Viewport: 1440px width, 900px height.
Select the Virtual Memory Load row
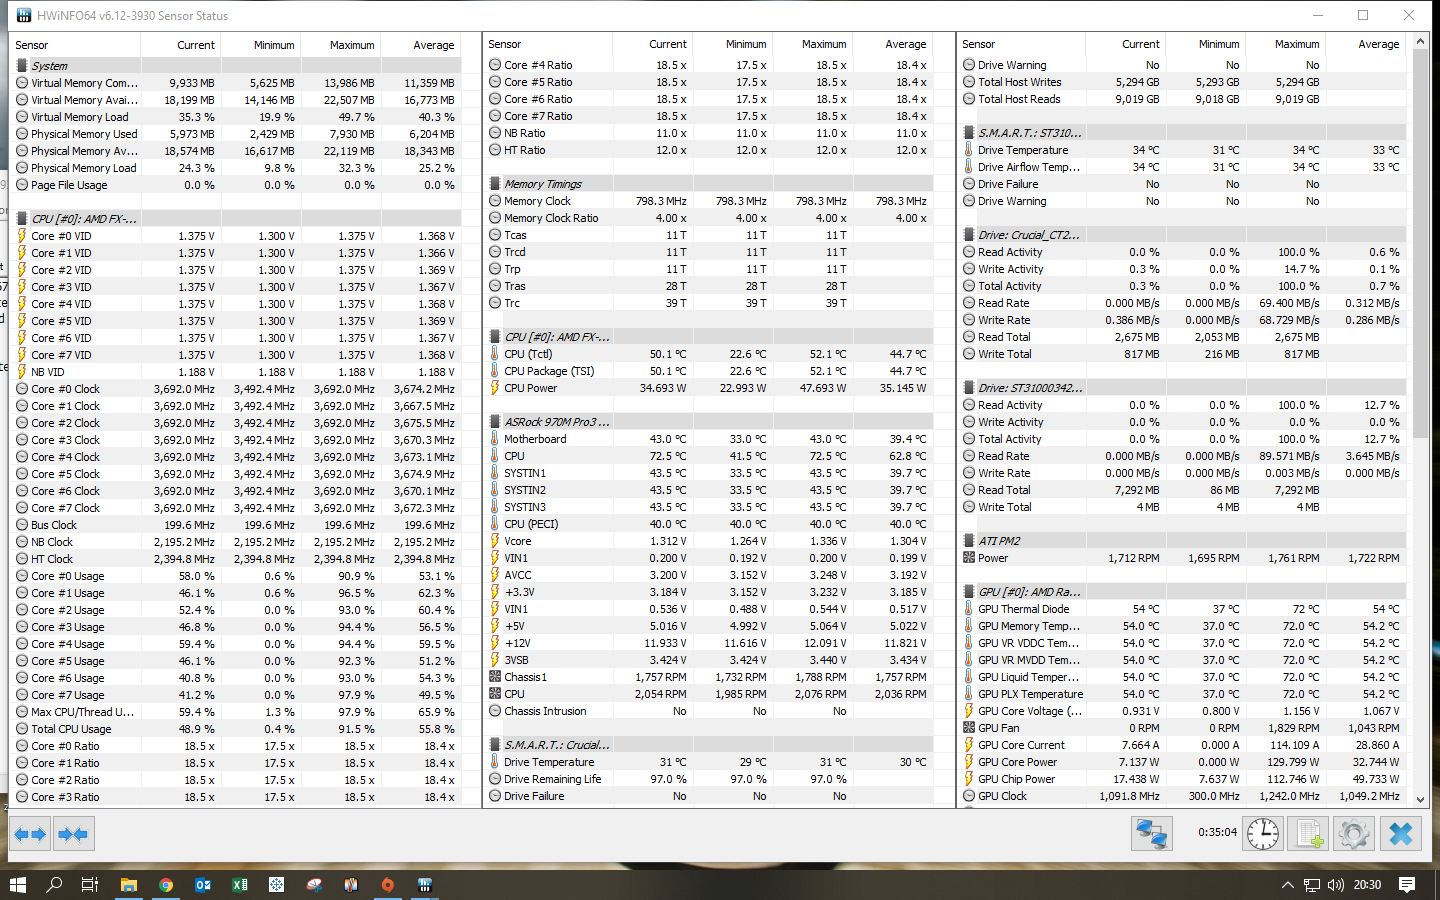coord(237,117)
